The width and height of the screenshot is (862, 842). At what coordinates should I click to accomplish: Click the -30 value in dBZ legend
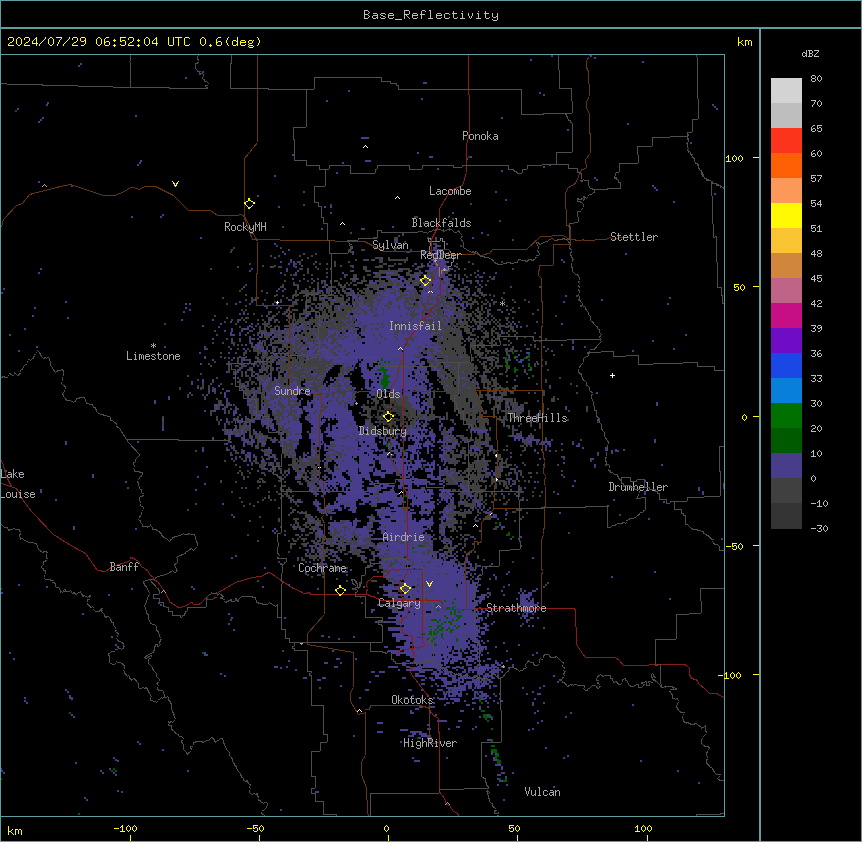click(x=819, y=529)
